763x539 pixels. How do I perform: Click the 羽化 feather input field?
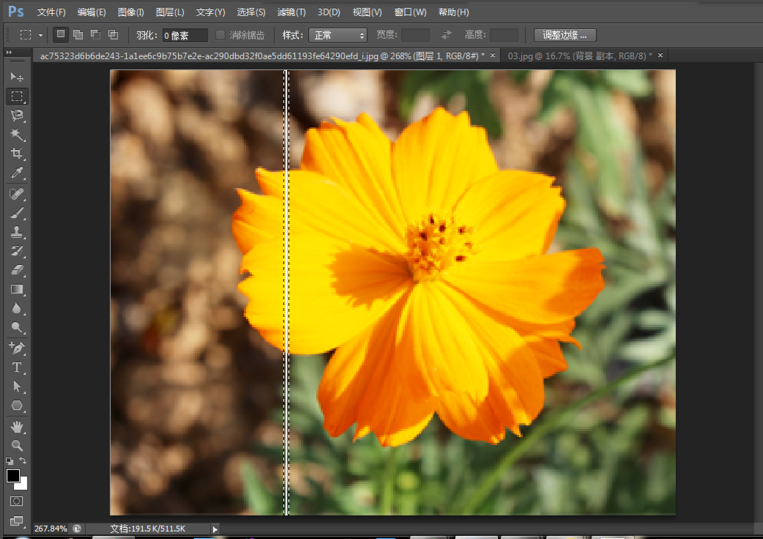click(184, 35)
